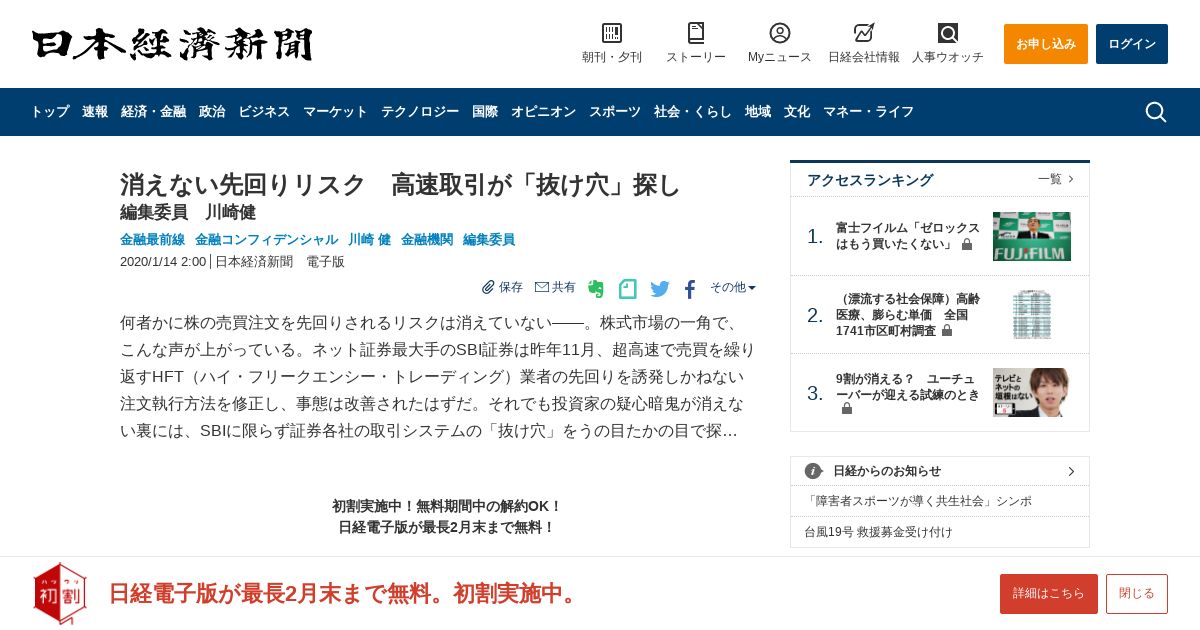Image resolution: width=1200 pixels, height=630 pixels.
Task: Save article with 保存 clip icon
Action: click(502, 287)
